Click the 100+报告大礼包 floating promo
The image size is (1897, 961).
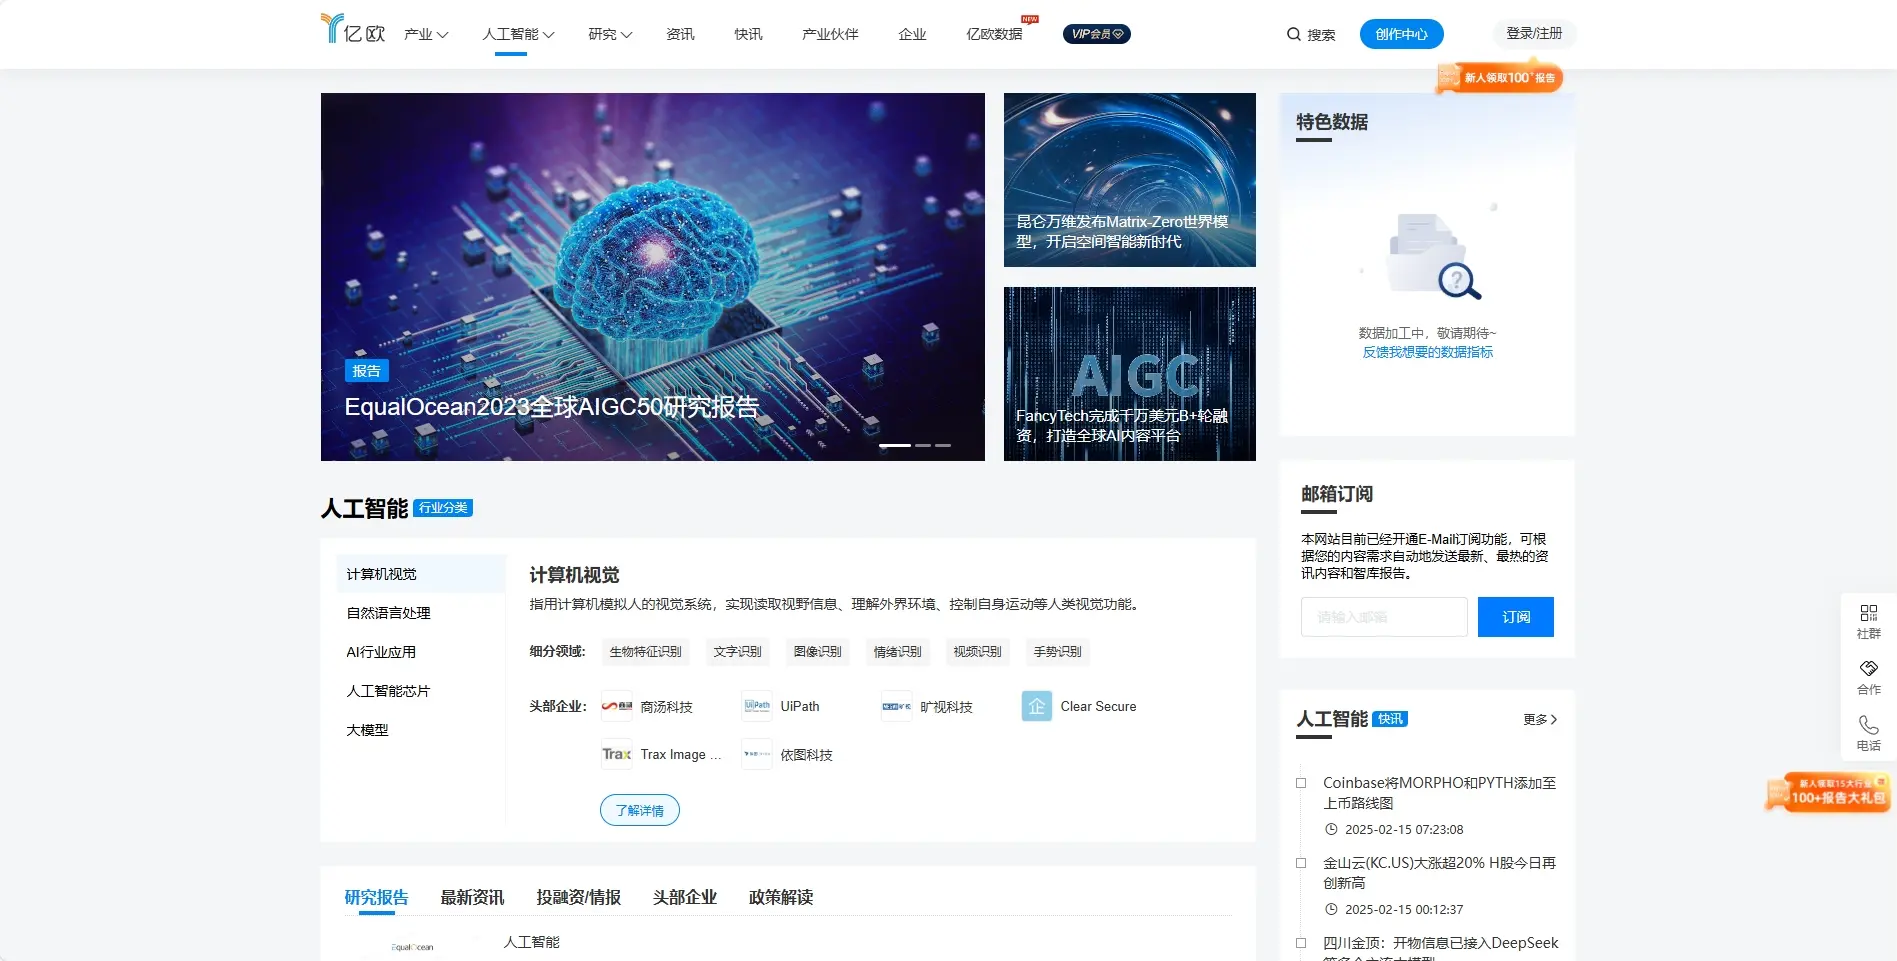coord(1828,792)
